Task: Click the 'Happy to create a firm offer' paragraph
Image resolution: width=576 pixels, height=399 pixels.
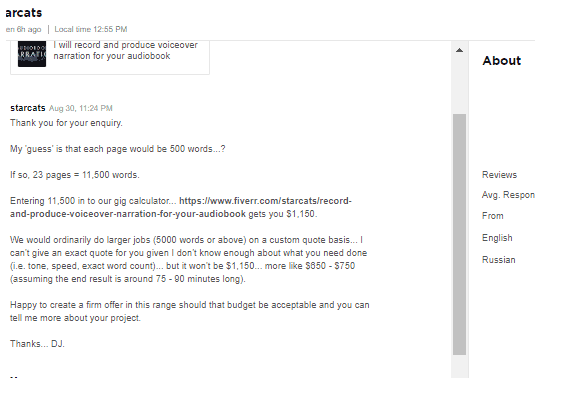Action: coord(190,311)
